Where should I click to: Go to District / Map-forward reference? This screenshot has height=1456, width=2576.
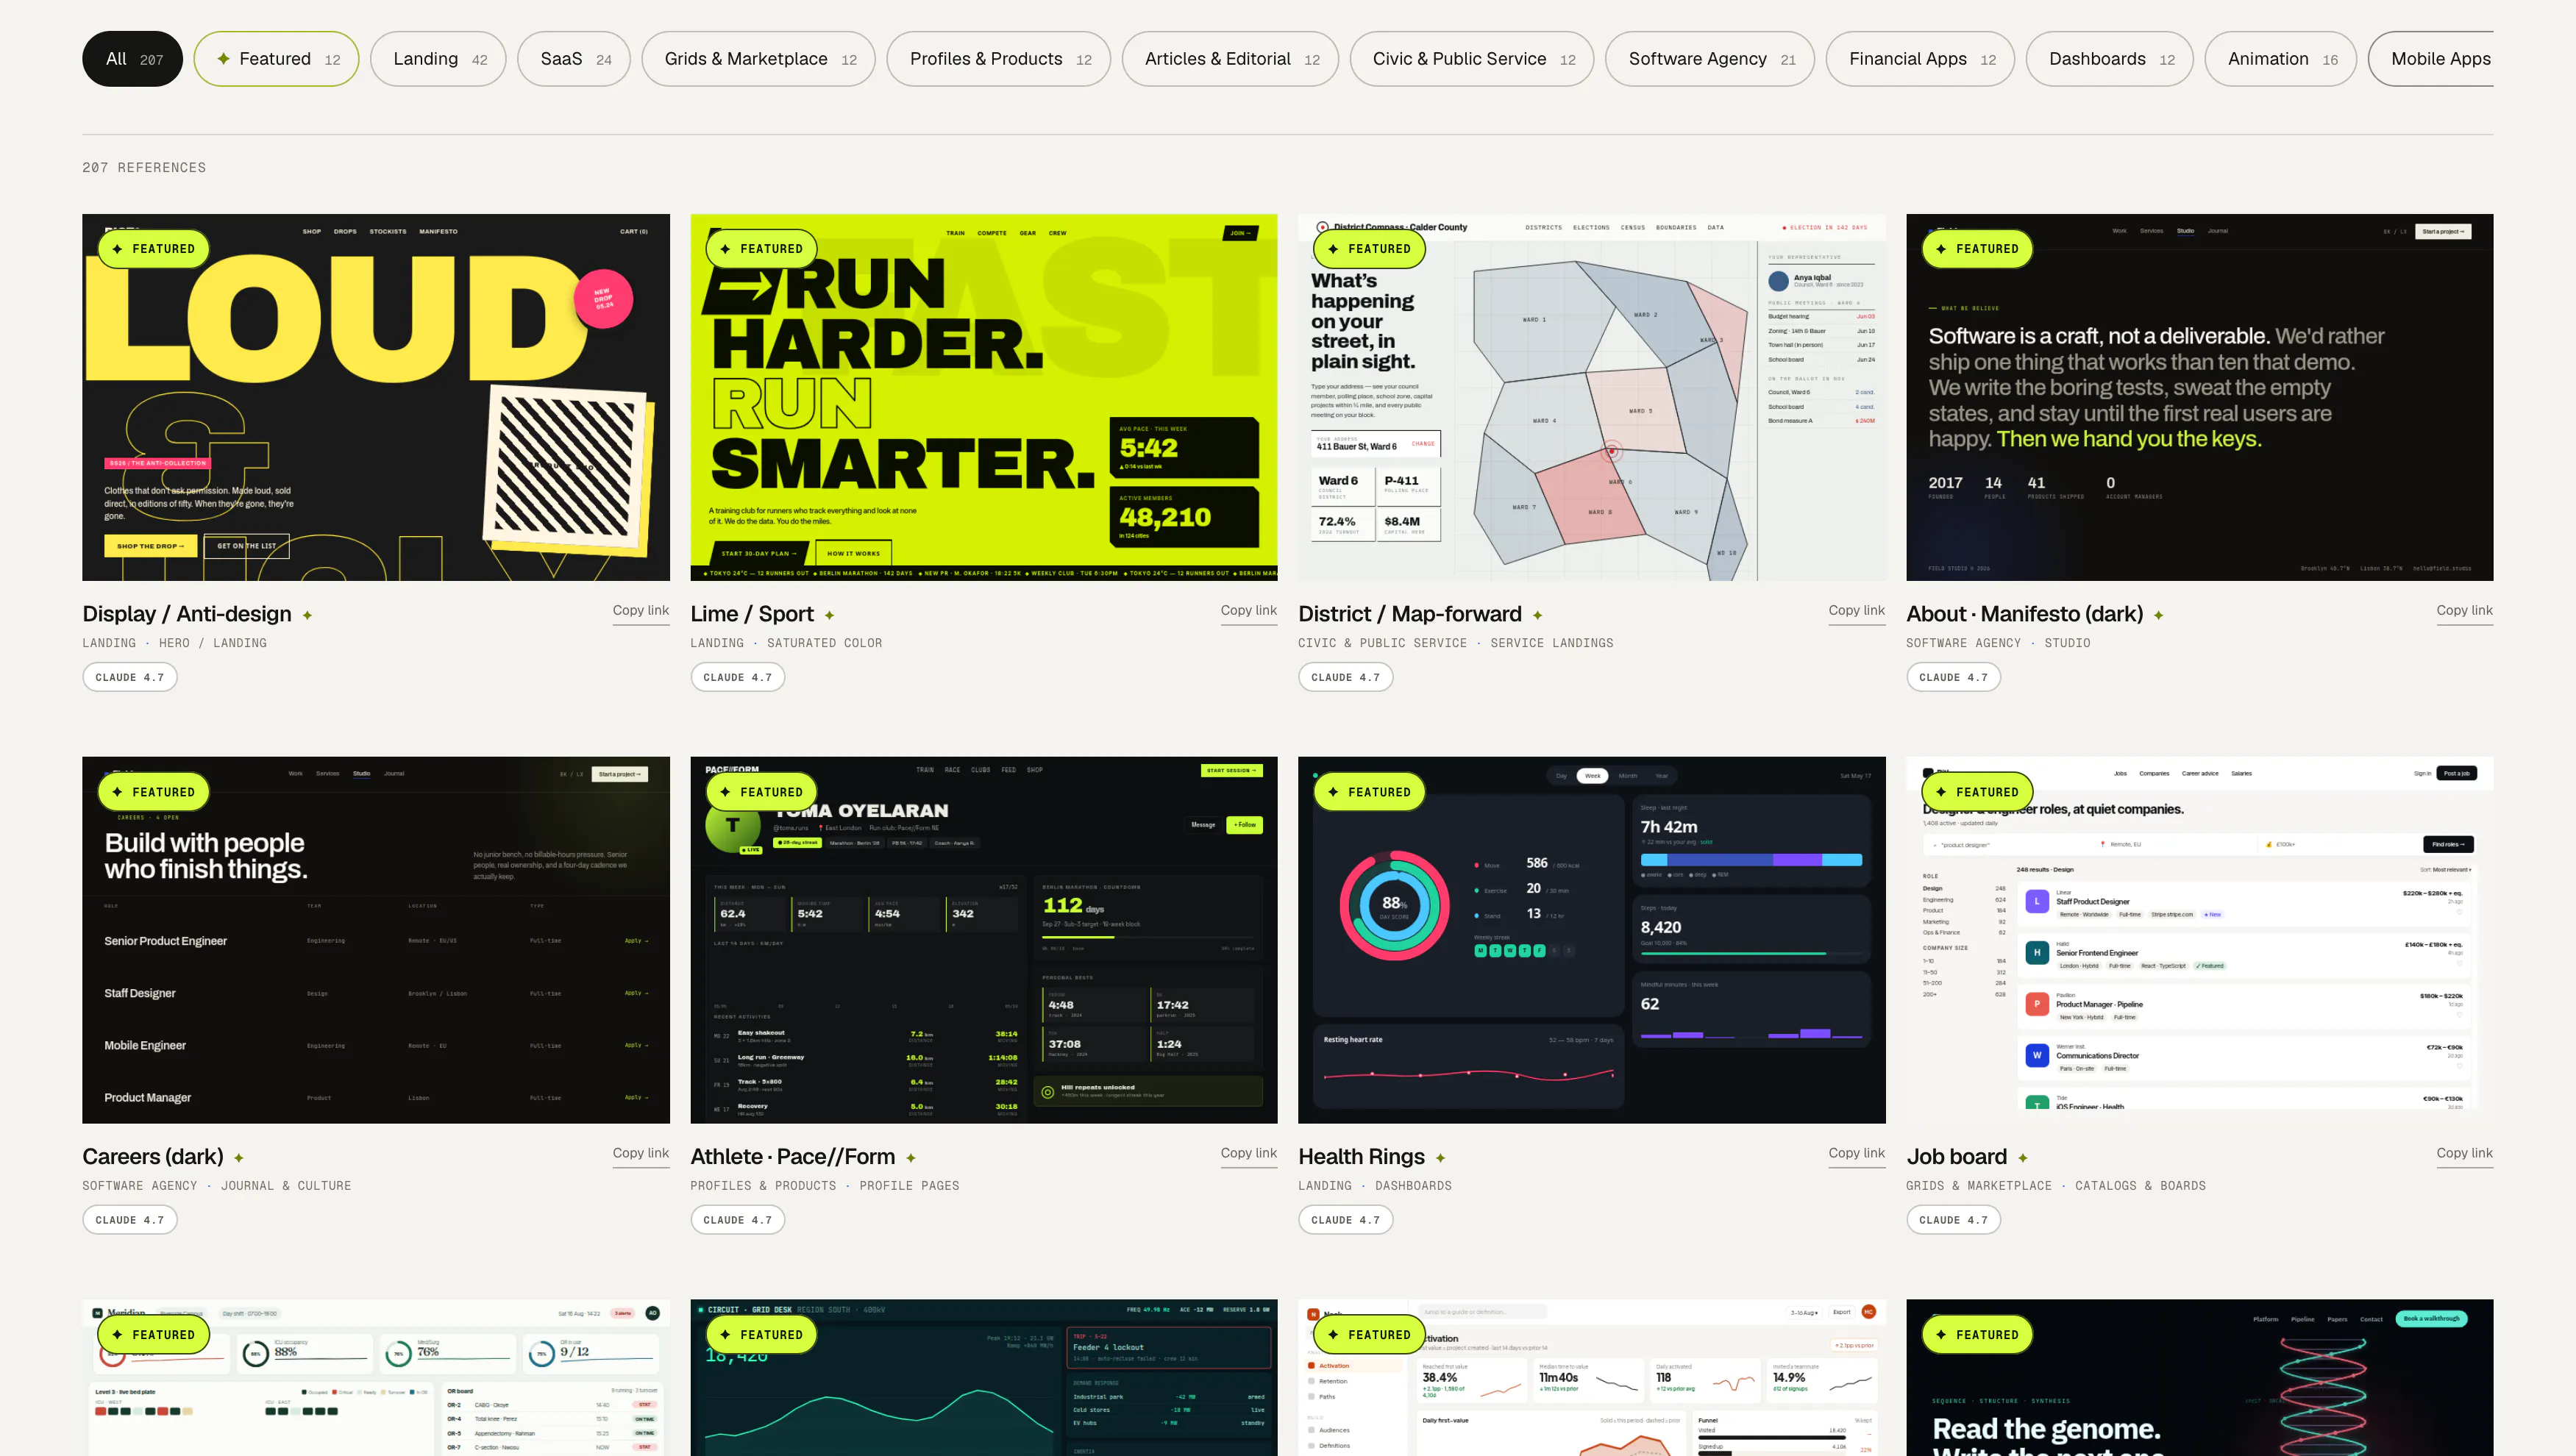tap(1410, 614)
